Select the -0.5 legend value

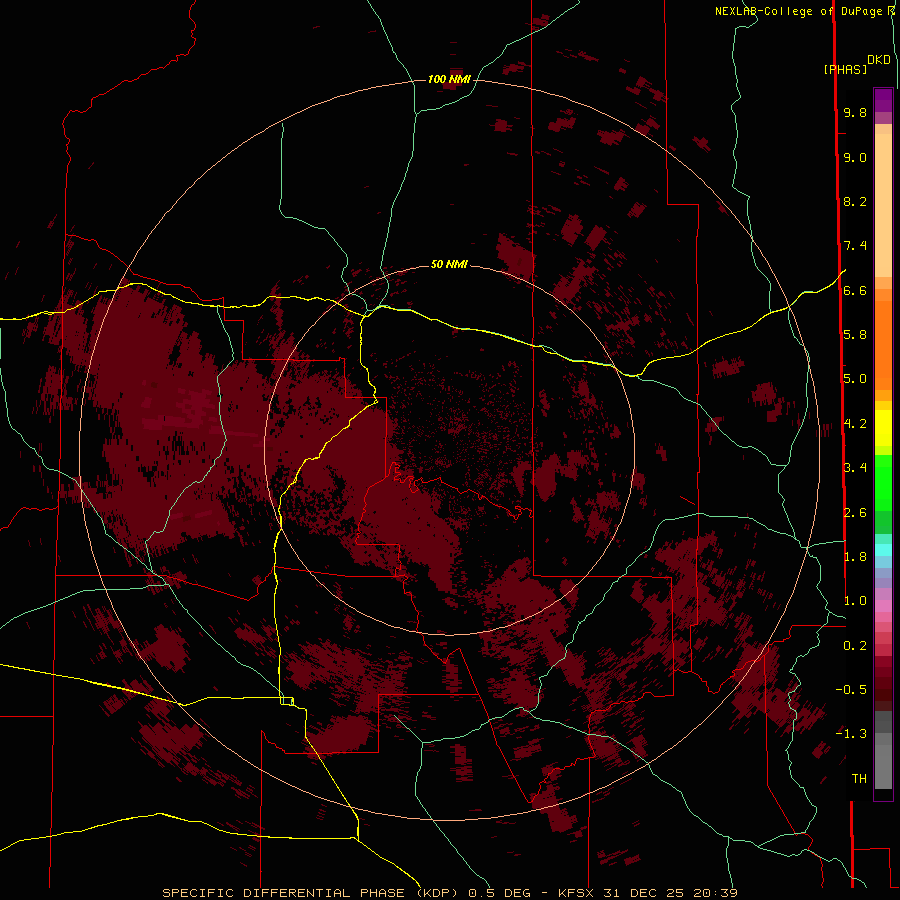click(x=852, y=690)
